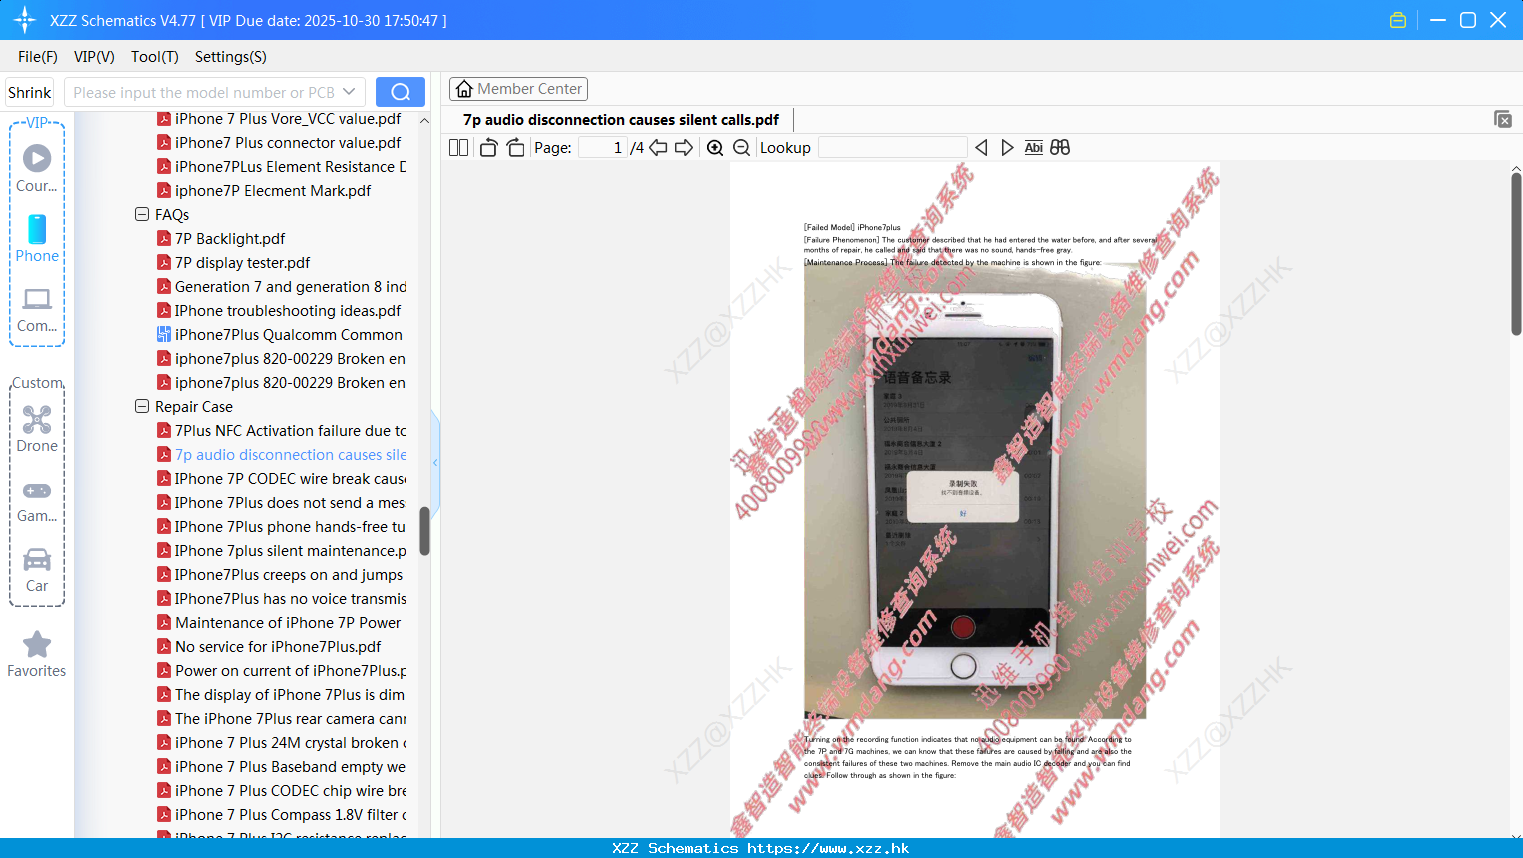Zoom out of the PDF
This screenshot has width=1523, height=858.
click(x=741, y=148)
